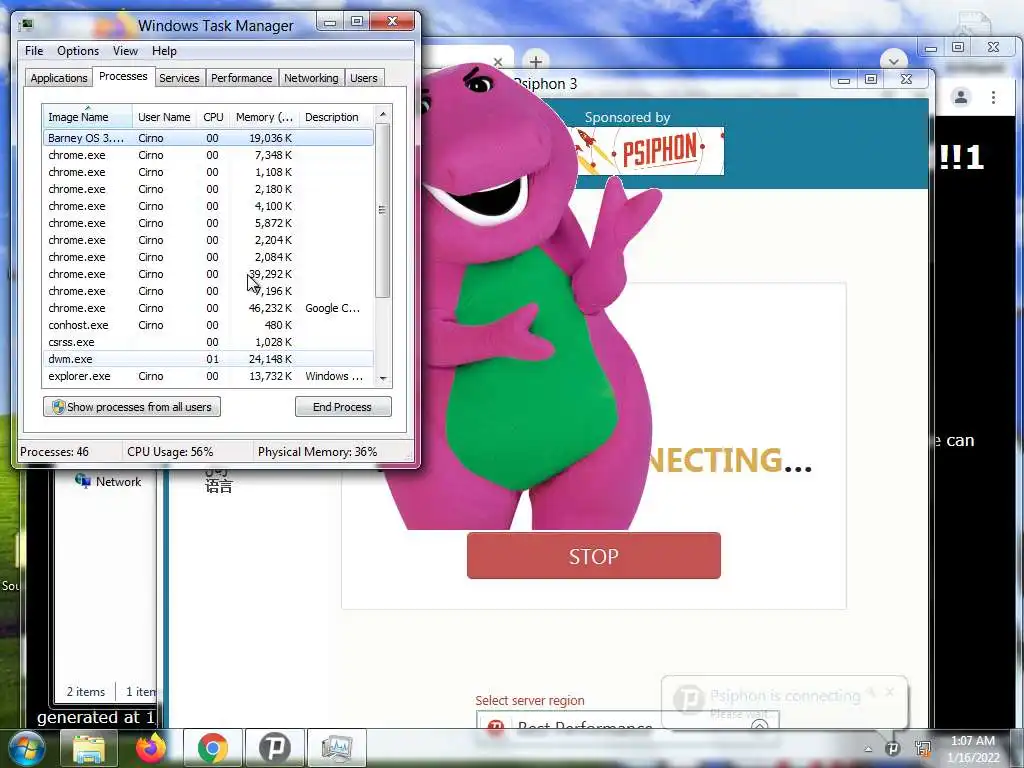The width and height of the screenshot is (1024, 768).
Task: Click Psiphon STOP button
Action: pos(594,556)
